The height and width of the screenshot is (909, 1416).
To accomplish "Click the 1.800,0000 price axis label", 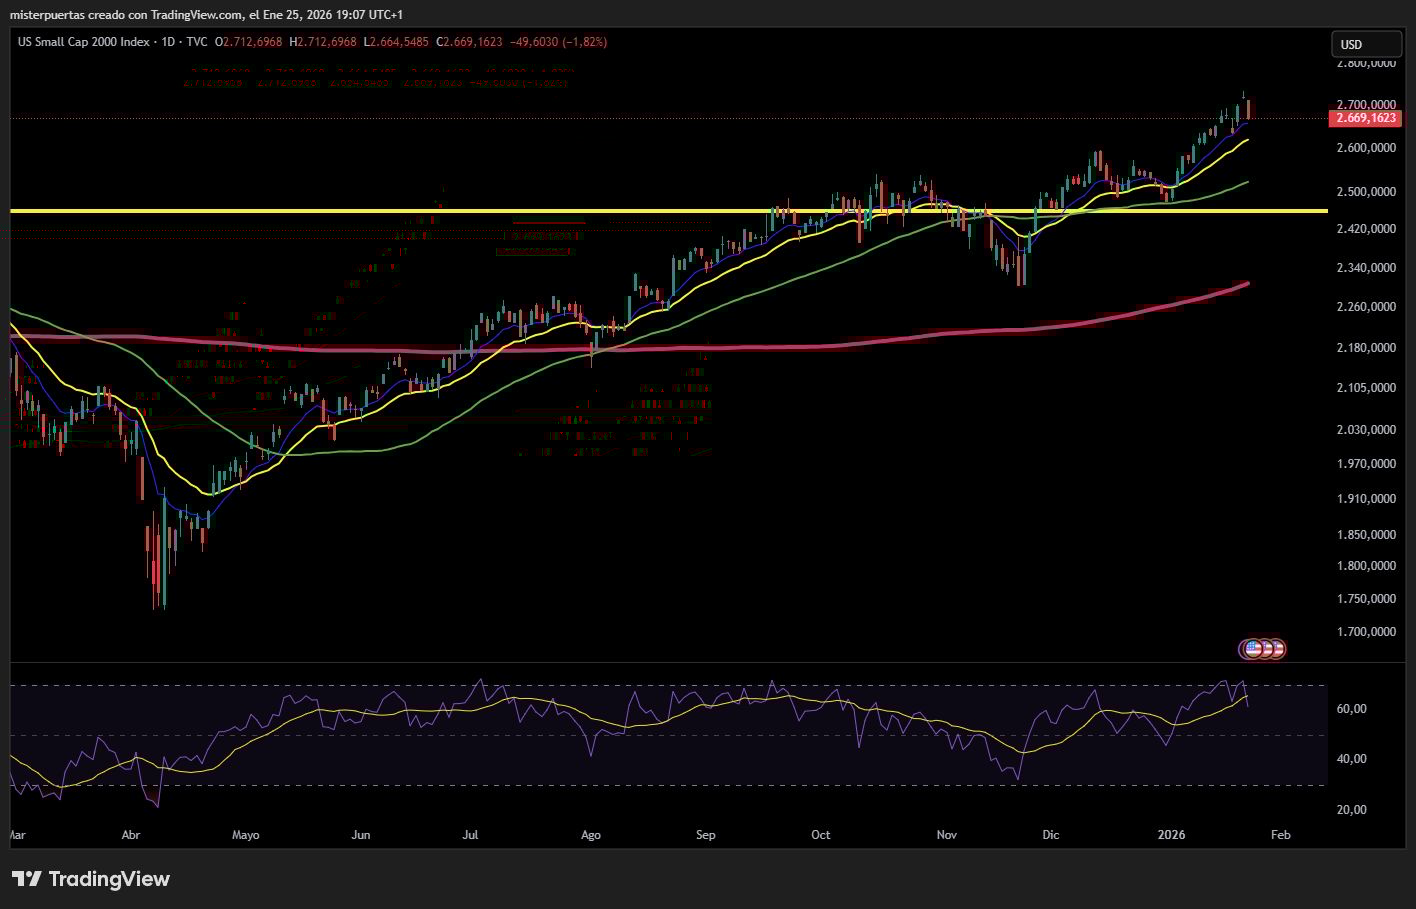I will [x=1366, y=566].
